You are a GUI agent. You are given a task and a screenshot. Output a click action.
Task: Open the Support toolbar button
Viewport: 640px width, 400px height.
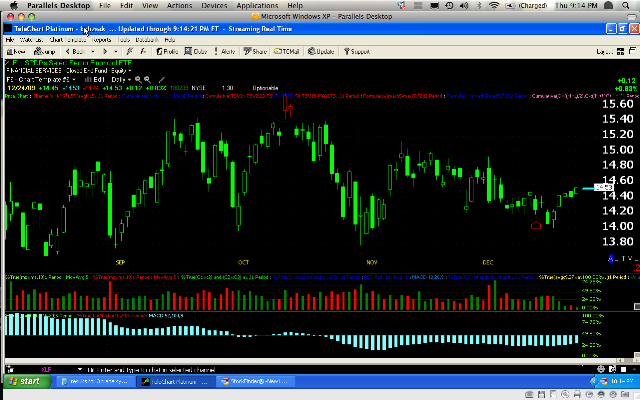tap(357, 51)
